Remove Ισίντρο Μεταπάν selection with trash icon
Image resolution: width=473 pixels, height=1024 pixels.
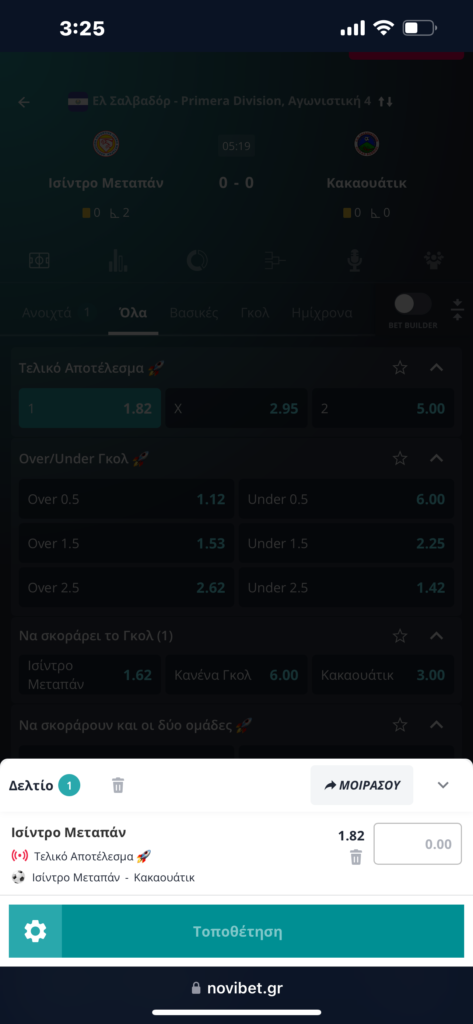point(355,857)
